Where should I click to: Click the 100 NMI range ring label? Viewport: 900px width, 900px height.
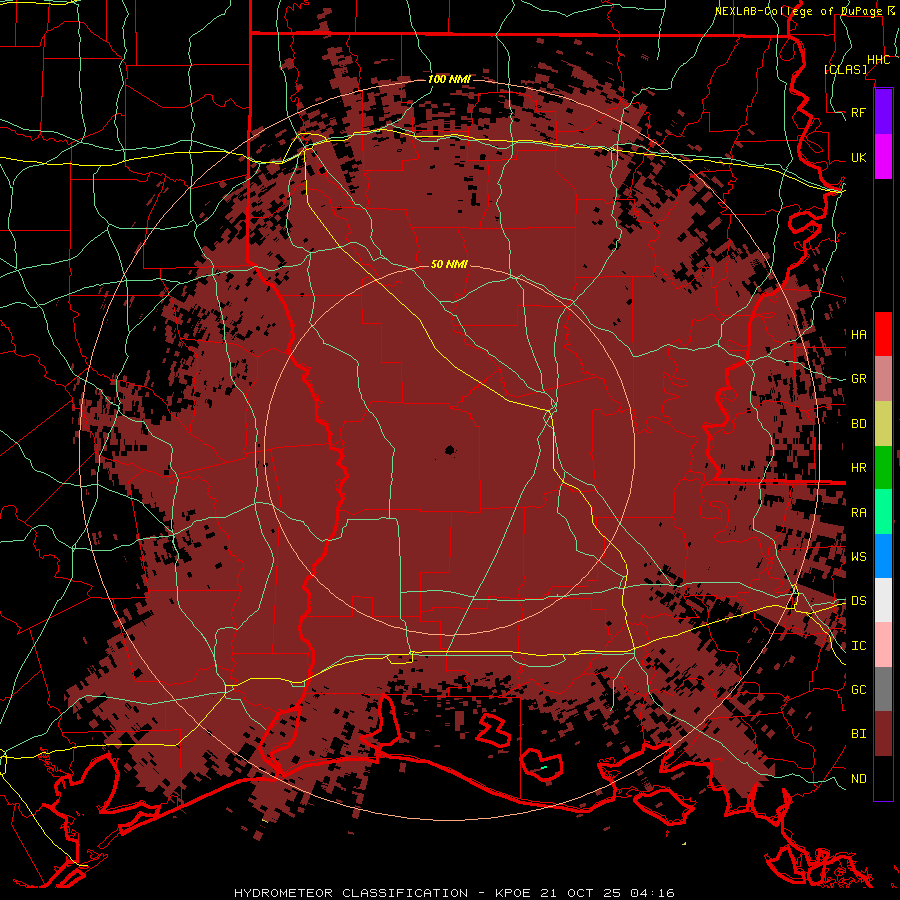pos(449,79)
